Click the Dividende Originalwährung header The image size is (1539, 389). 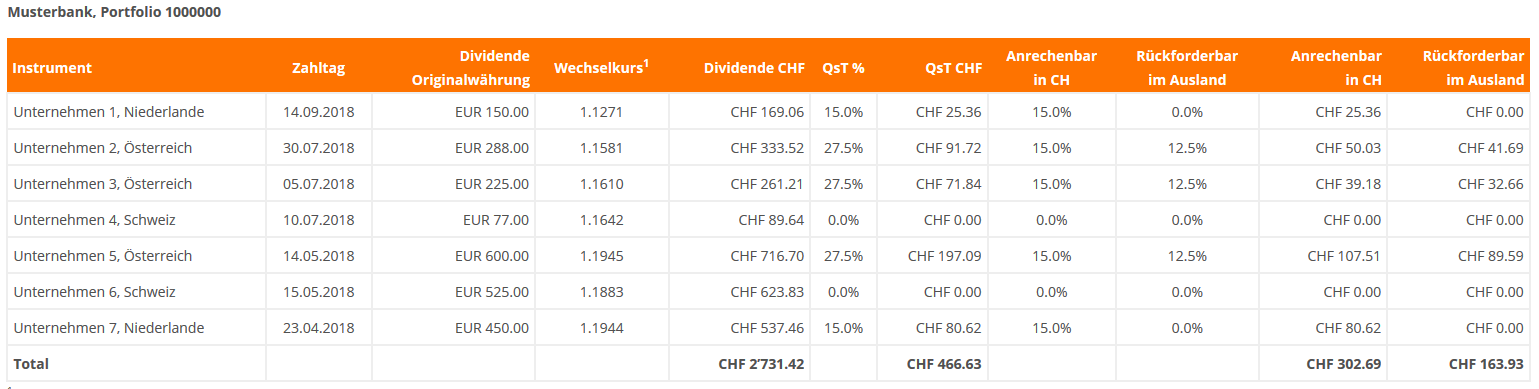[470, 67]
